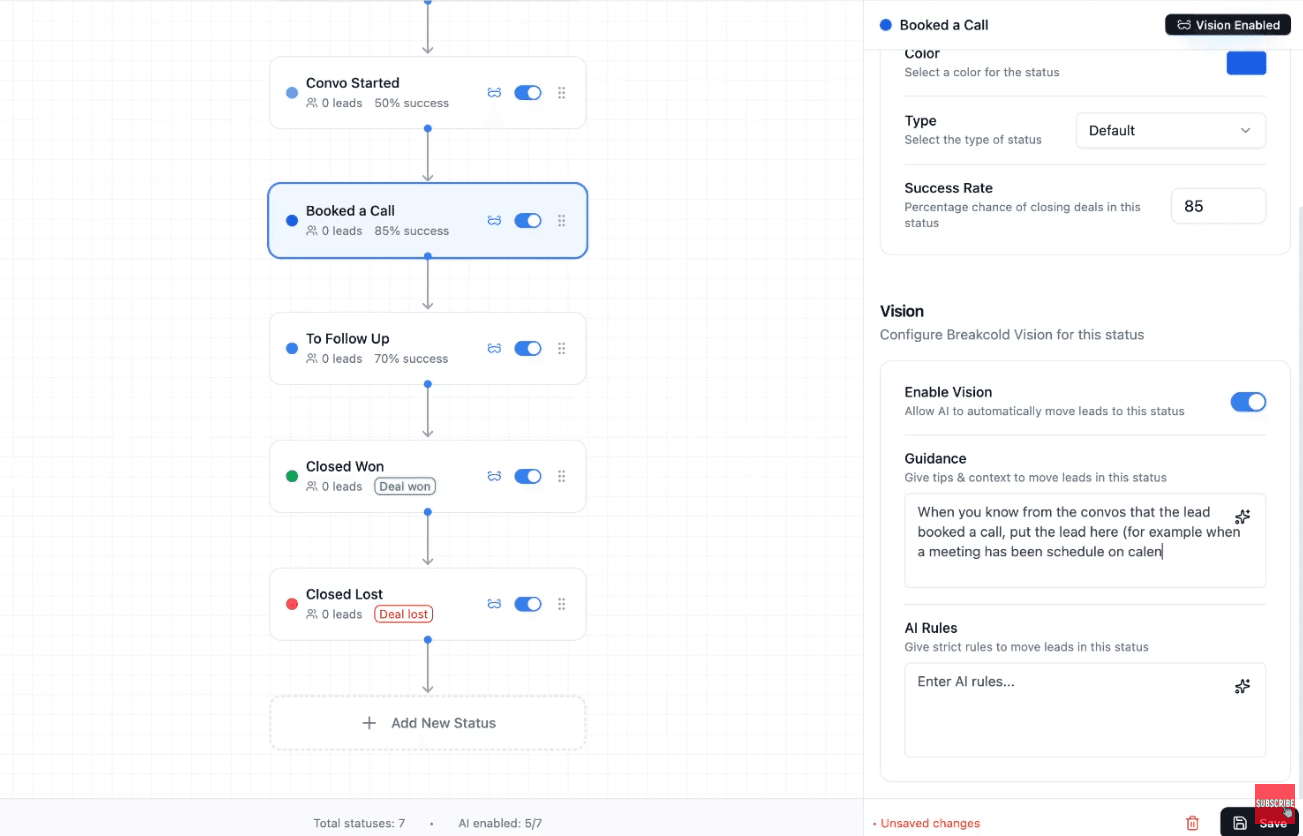Click Add New Status at the pipeline bottom
This screenshot has height=836, width=1303.
[x=427, y=722]
